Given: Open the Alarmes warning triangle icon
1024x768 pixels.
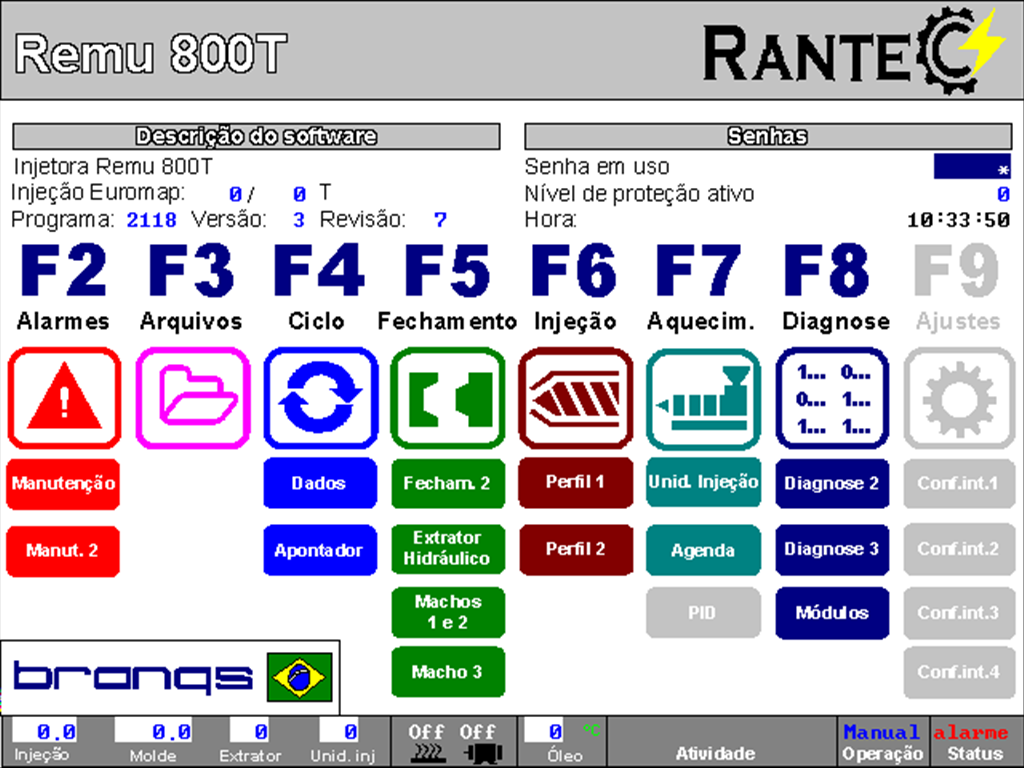Looking at the screenshot, I should click(x=64, y=398).
